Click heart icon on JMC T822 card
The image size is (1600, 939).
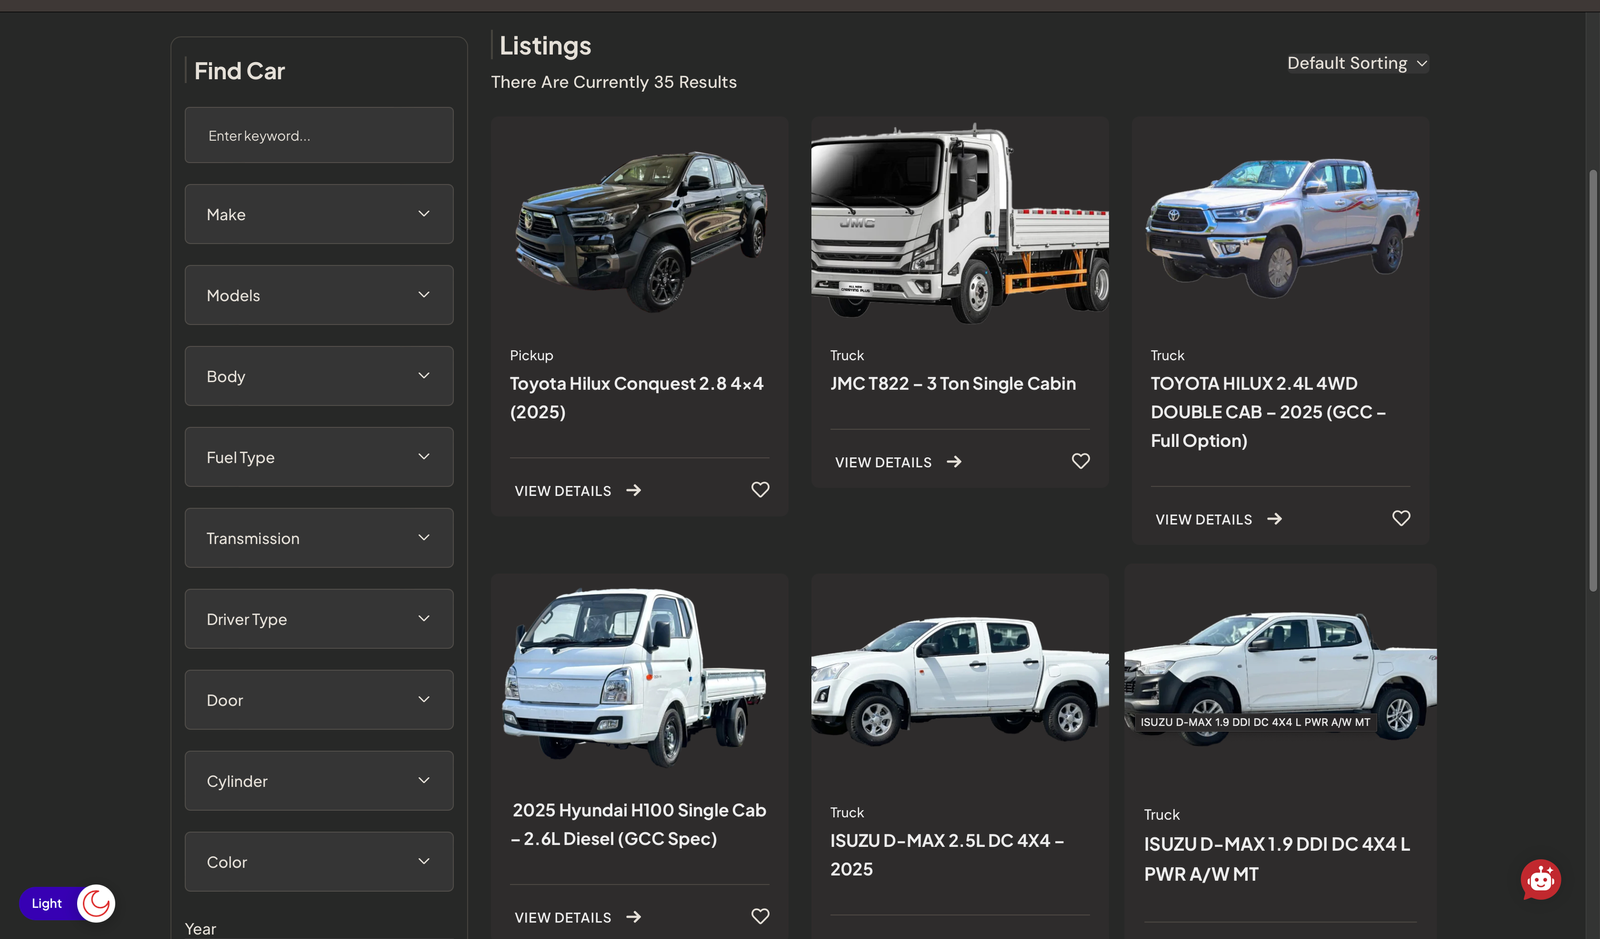(1081, 461)
